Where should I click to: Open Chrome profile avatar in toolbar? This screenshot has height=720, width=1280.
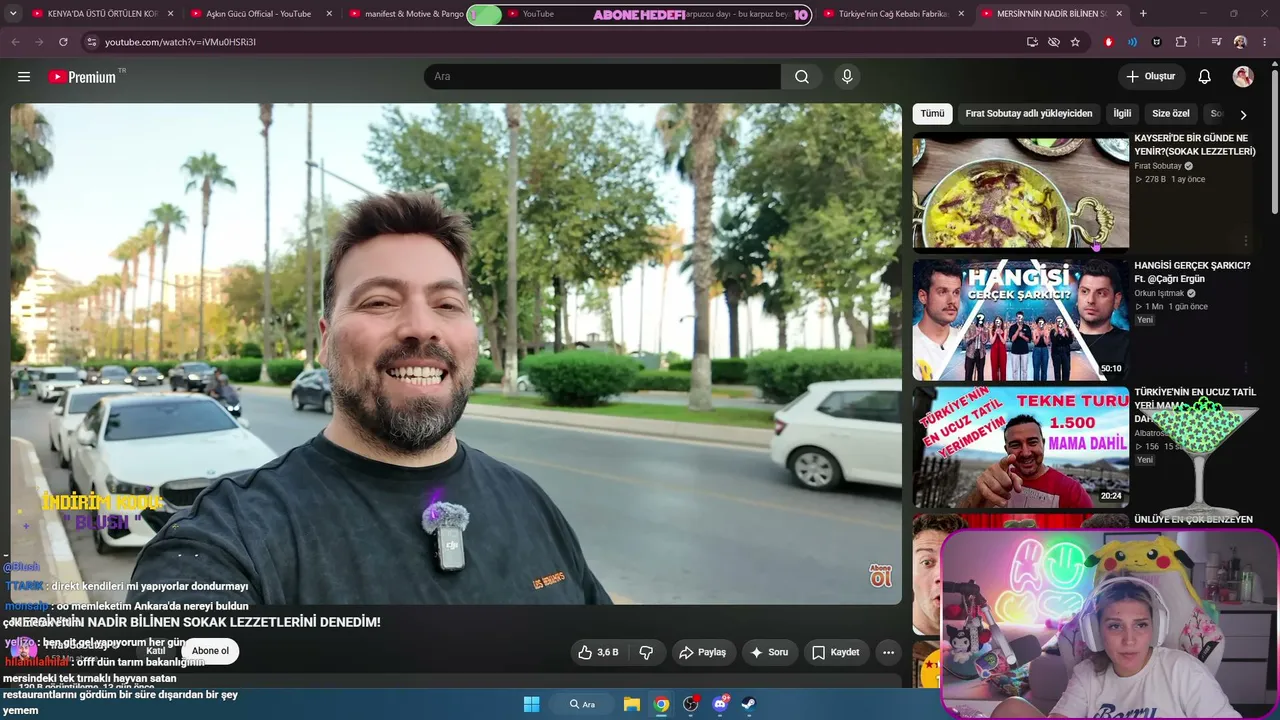click(1240, 42)
